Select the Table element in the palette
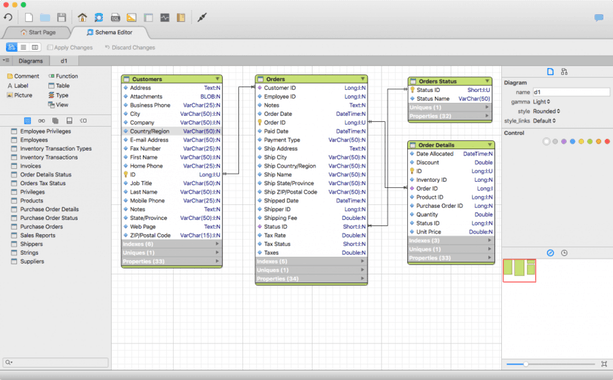Screen dimensions: 613x380 [x=59, y=86]
